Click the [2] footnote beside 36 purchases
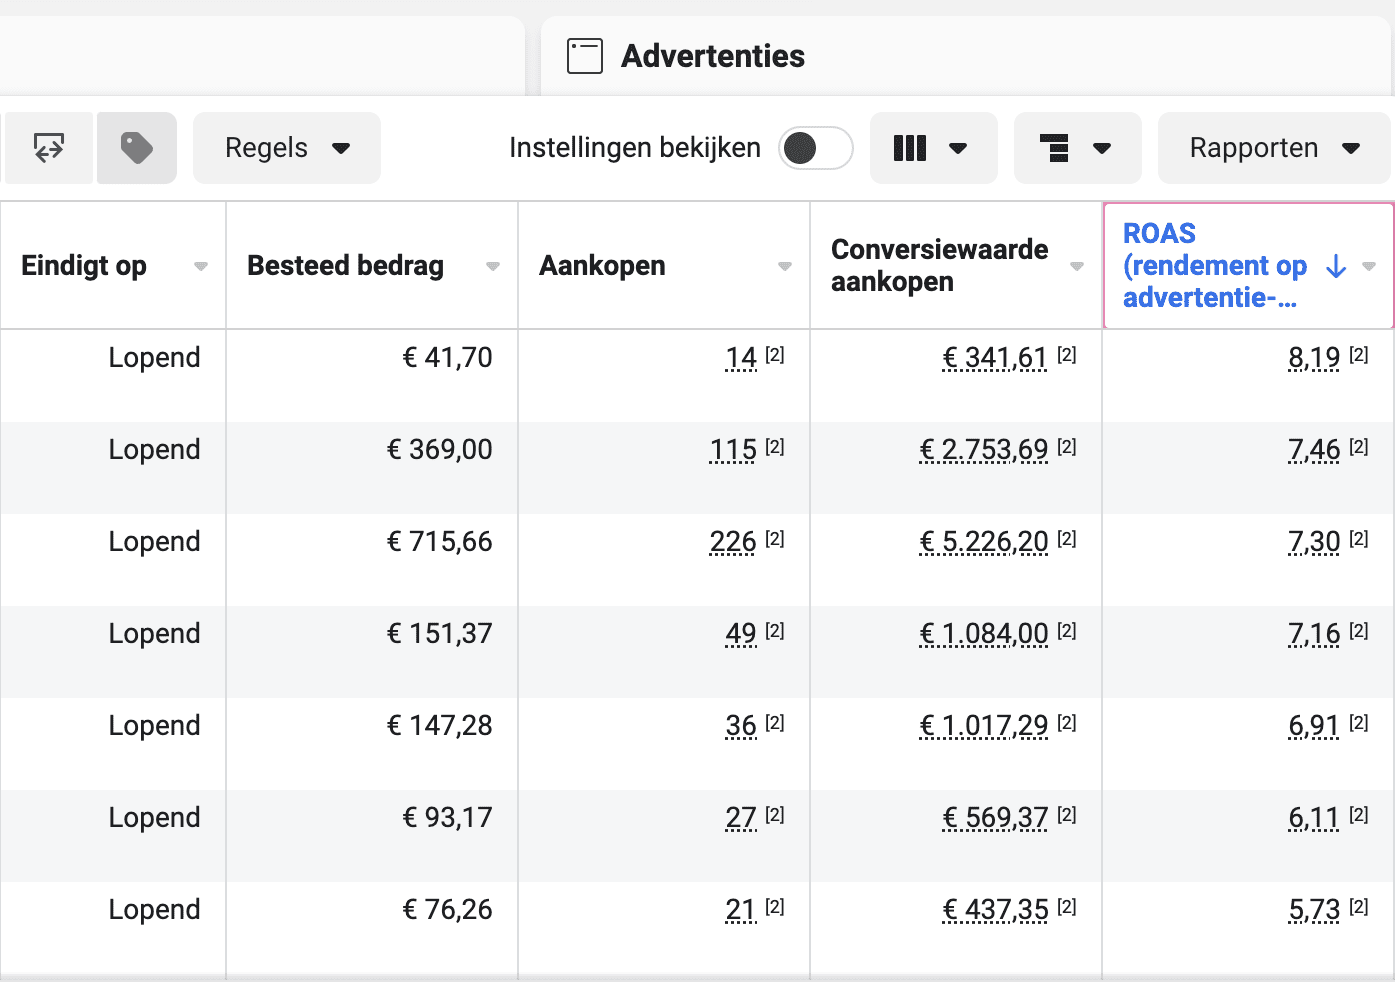1395x982 pixels. point(775,723)
